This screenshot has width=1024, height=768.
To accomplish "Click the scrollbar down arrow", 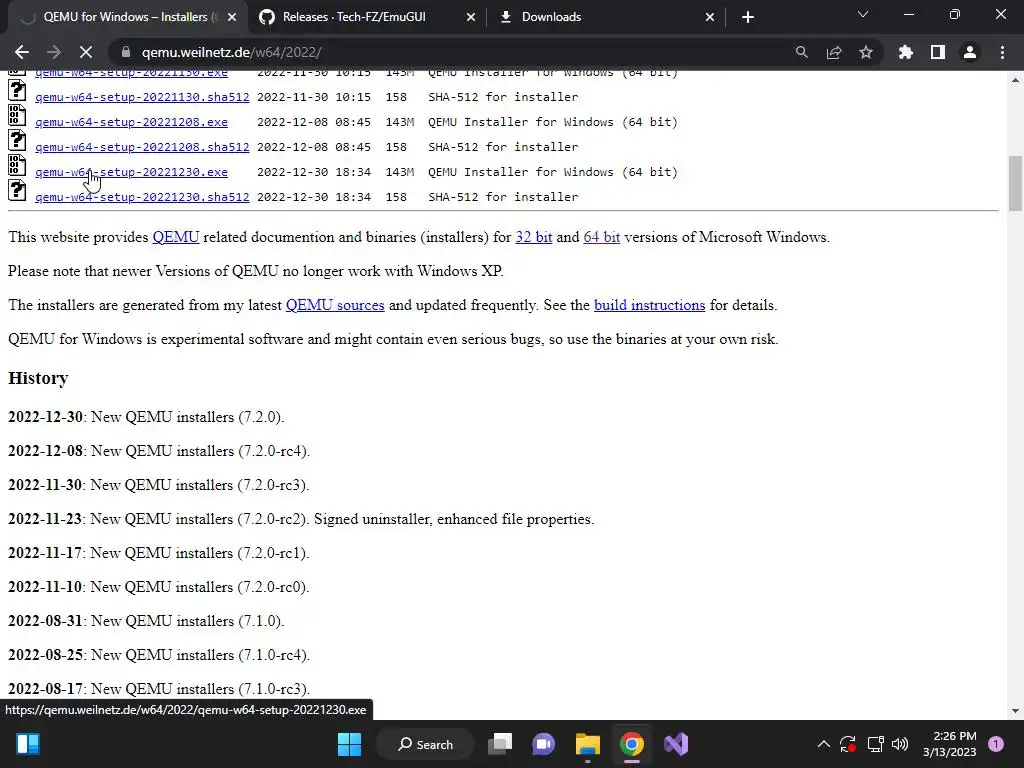I will pyautogui.click(x=1015, y=711).
